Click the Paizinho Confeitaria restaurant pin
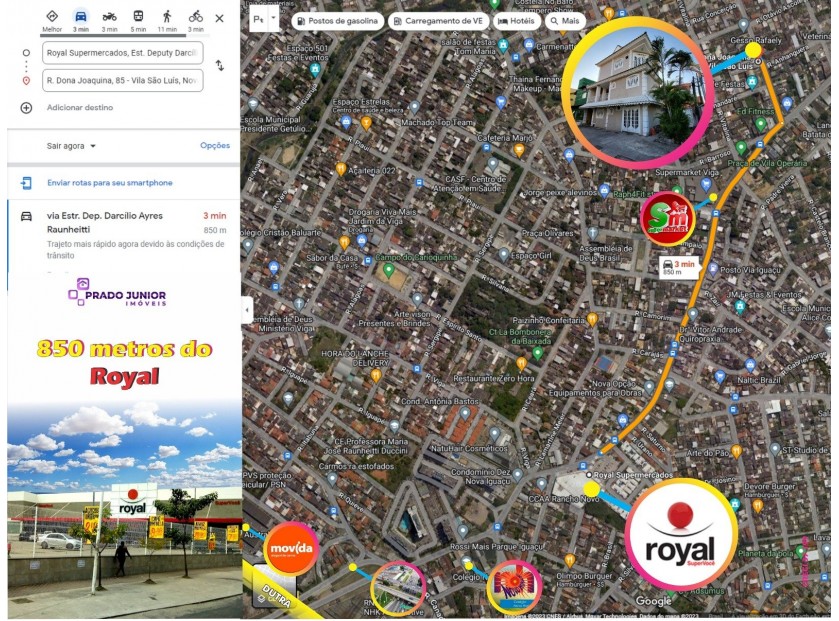Viewport: 839px width, 621px height. pyautogui.click(x=592, y=320)
